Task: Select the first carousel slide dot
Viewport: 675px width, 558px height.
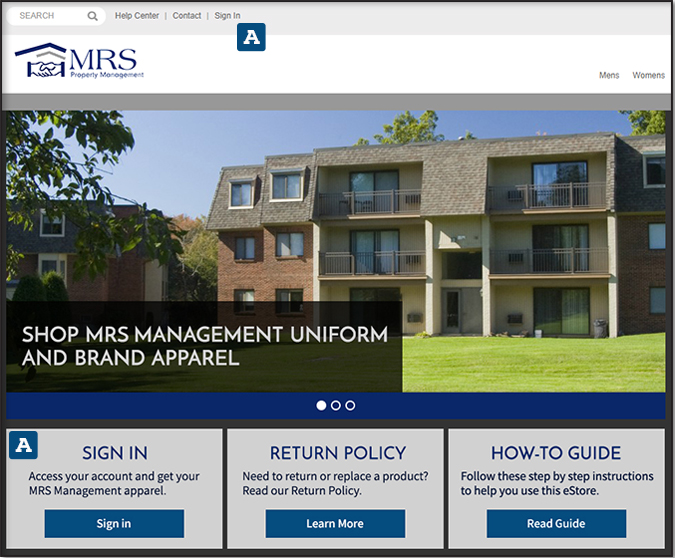Action: [x=321, y=405]
